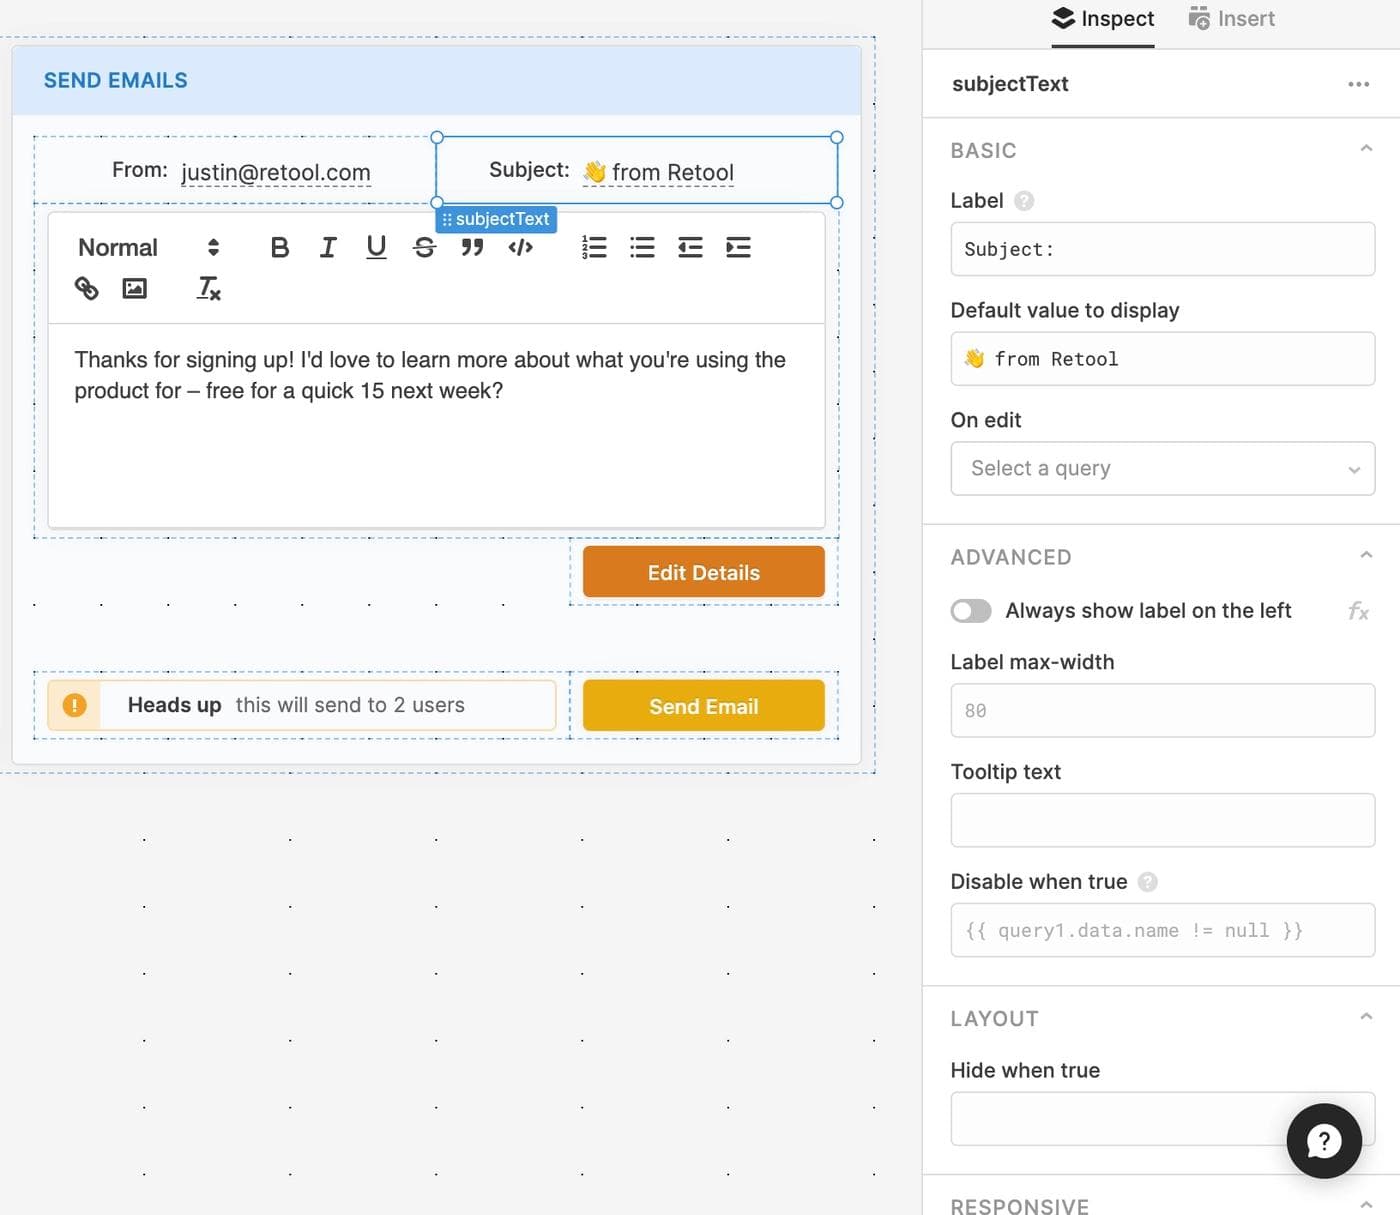This screenshot has width=1400, height=1215.
Task: Clear text formatting
Action: click(208, 289)
